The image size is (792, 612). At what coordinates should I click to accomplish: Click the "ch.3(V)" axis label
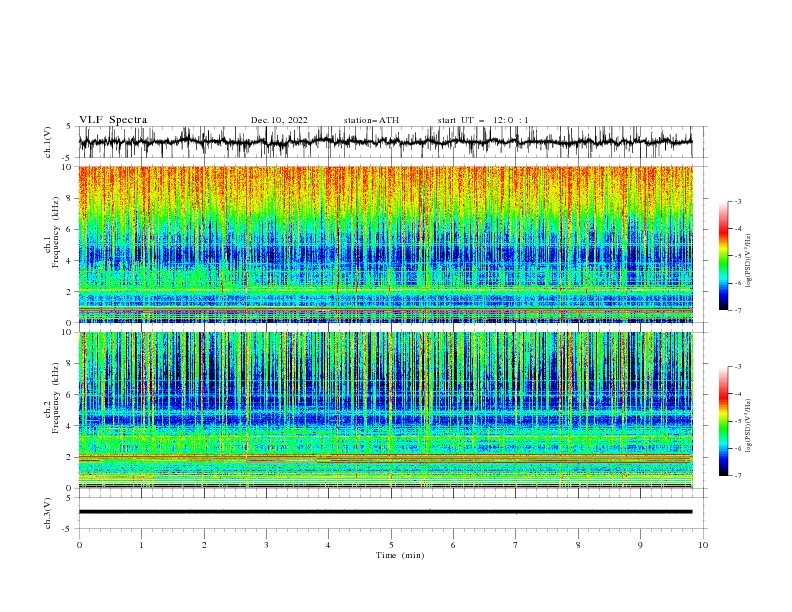(48, 513)
